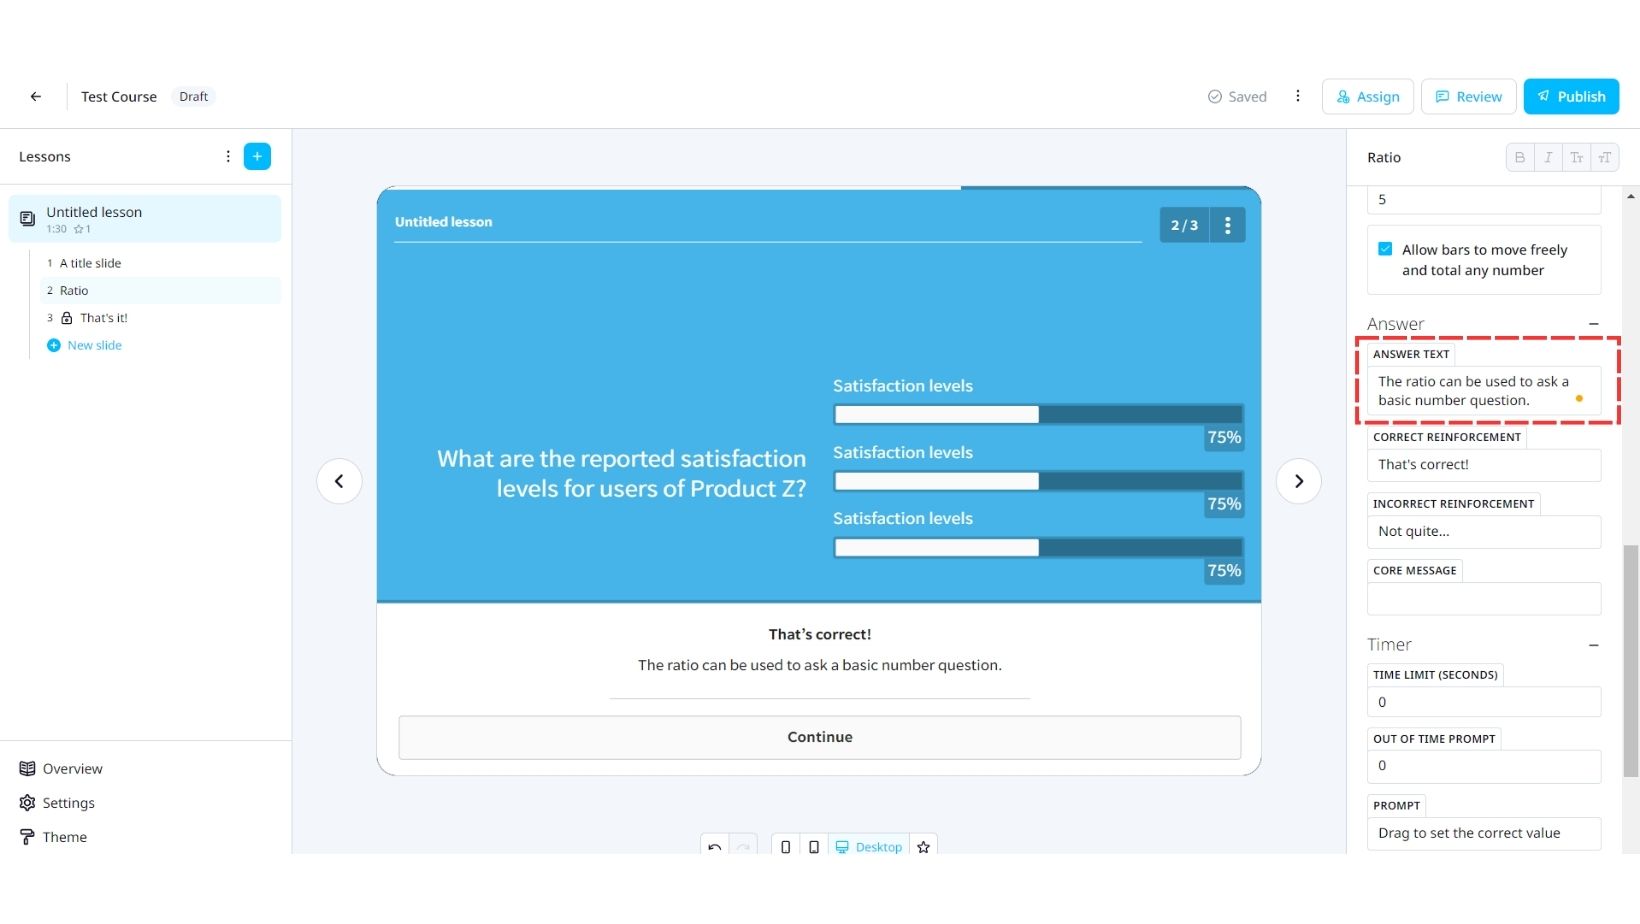Switch to tablet preview
The image size is (1640, 924).
[x=813, y=846]
